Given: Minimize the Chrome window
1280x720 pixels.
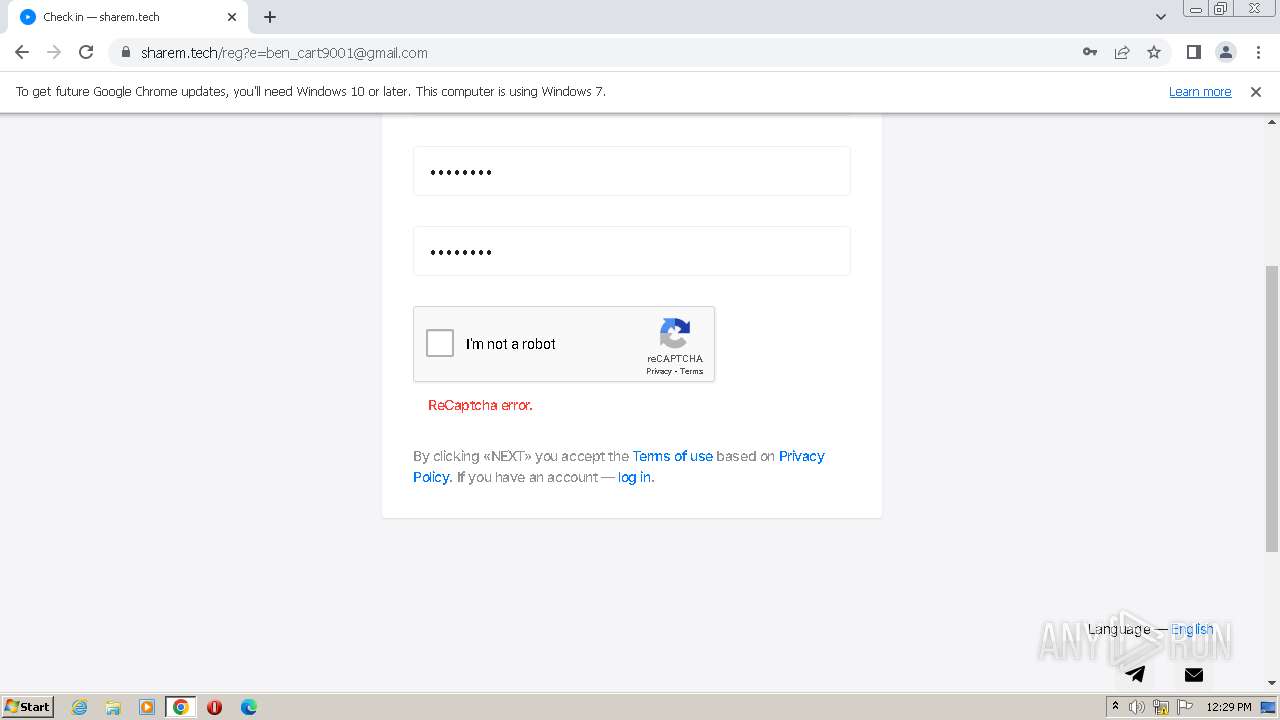Looking at the screenshot, I should 1196,8.
